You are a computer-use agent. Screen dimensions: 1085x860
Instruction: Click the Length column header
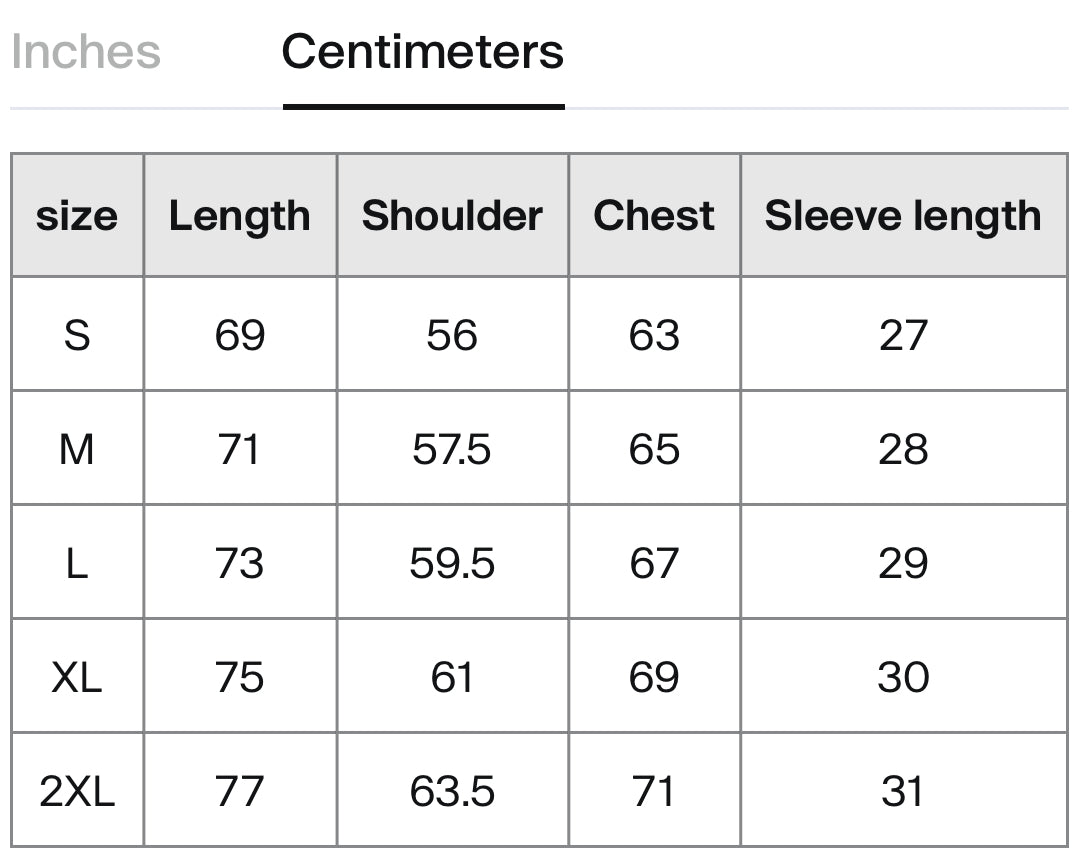(x=239, y=216)
